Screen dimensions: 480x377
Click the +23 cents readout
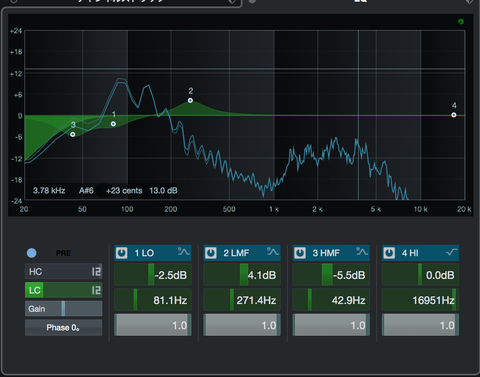tap(124, 191)
